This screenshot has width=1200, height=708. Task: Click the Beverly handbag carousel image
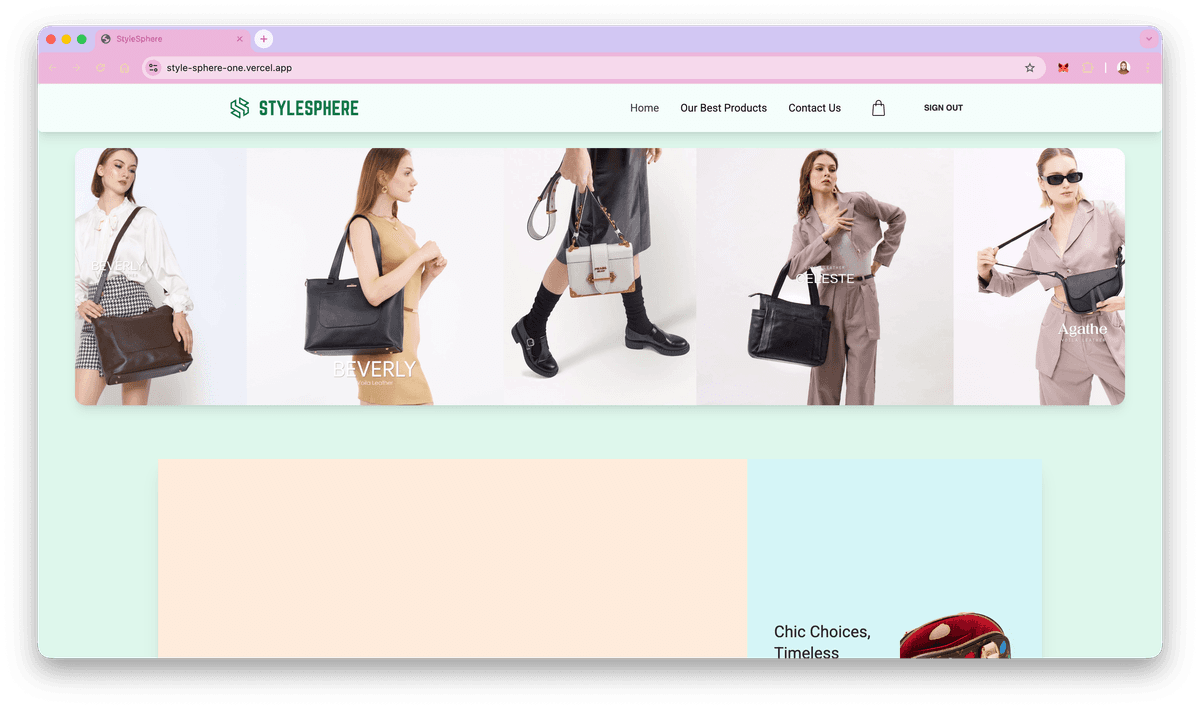coord(374,276)
